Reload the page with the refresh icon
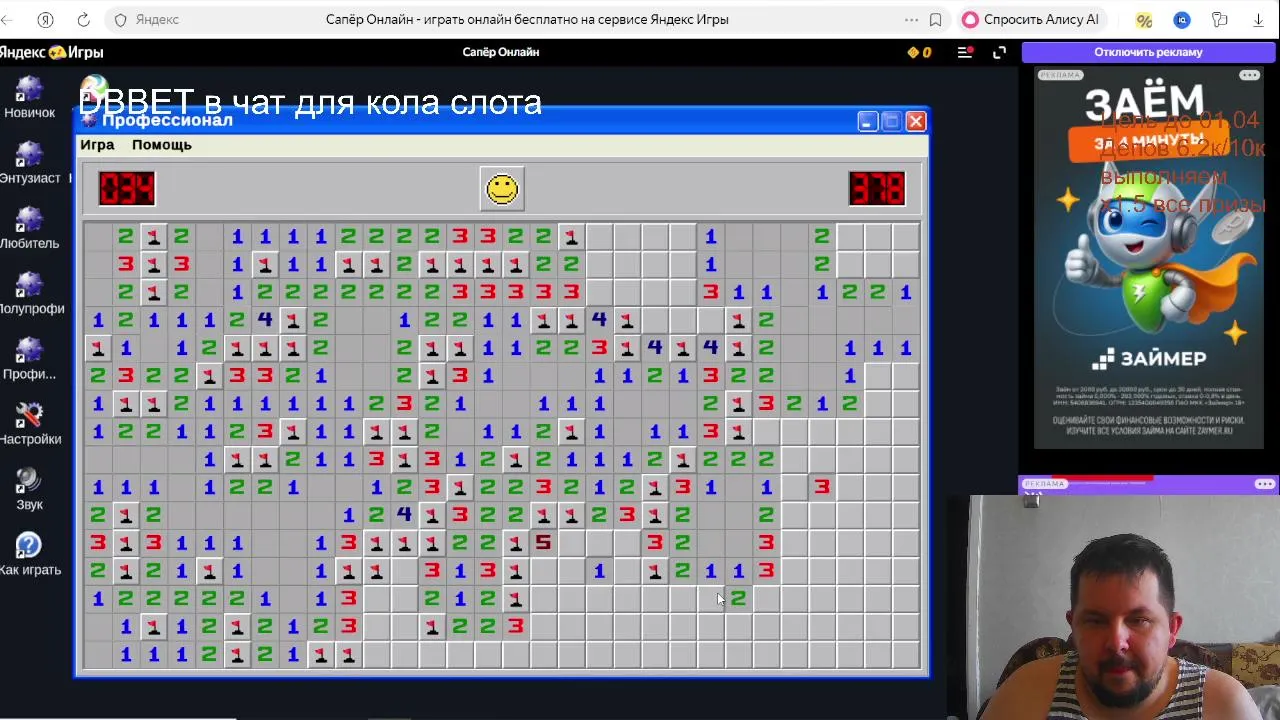 [x=83, y=20]
